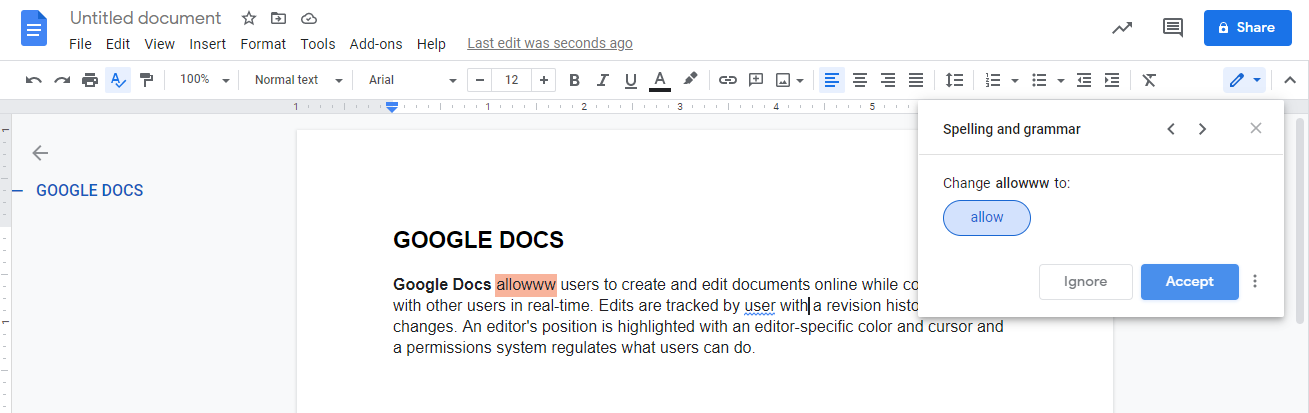The image size is (1309, 413).
Task: Open the editing mode pencil dropdown
Action: (1245, 80)
